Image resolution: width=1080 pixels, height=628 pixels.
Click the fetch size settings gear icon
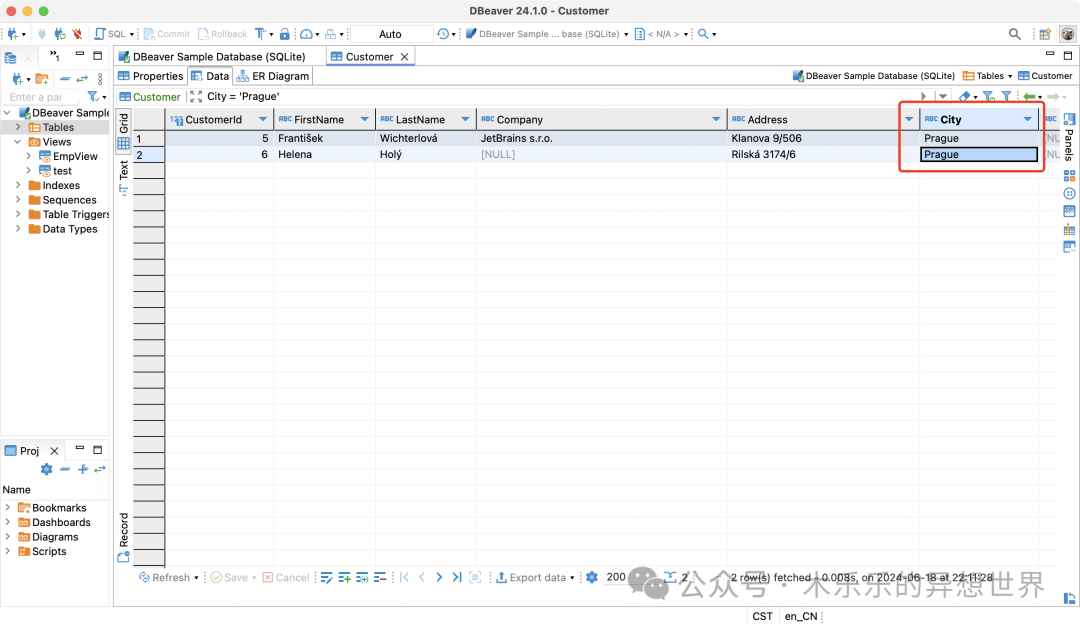point(592,577)
